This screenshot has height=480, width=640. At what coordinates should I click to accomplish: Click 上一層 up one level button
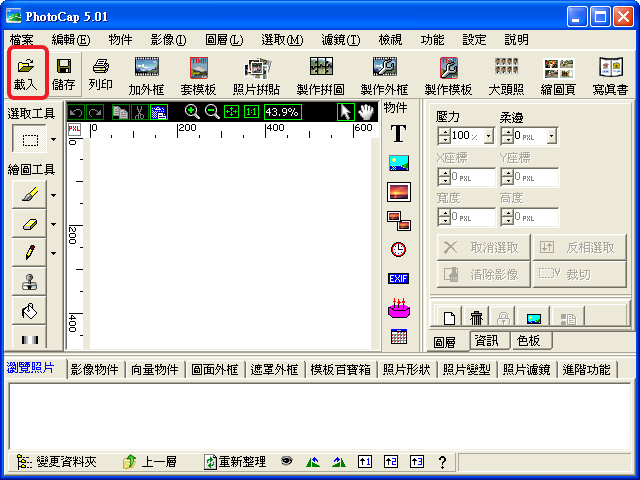(149, 462)
